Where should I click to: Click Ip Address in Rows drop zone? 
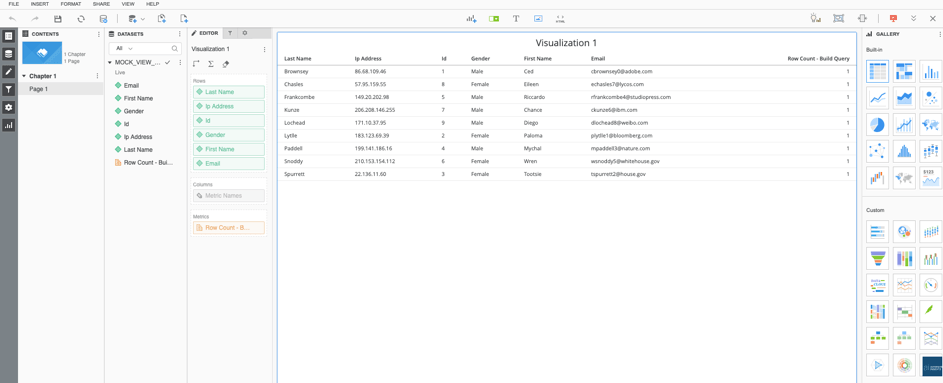[x=229, y=106]
